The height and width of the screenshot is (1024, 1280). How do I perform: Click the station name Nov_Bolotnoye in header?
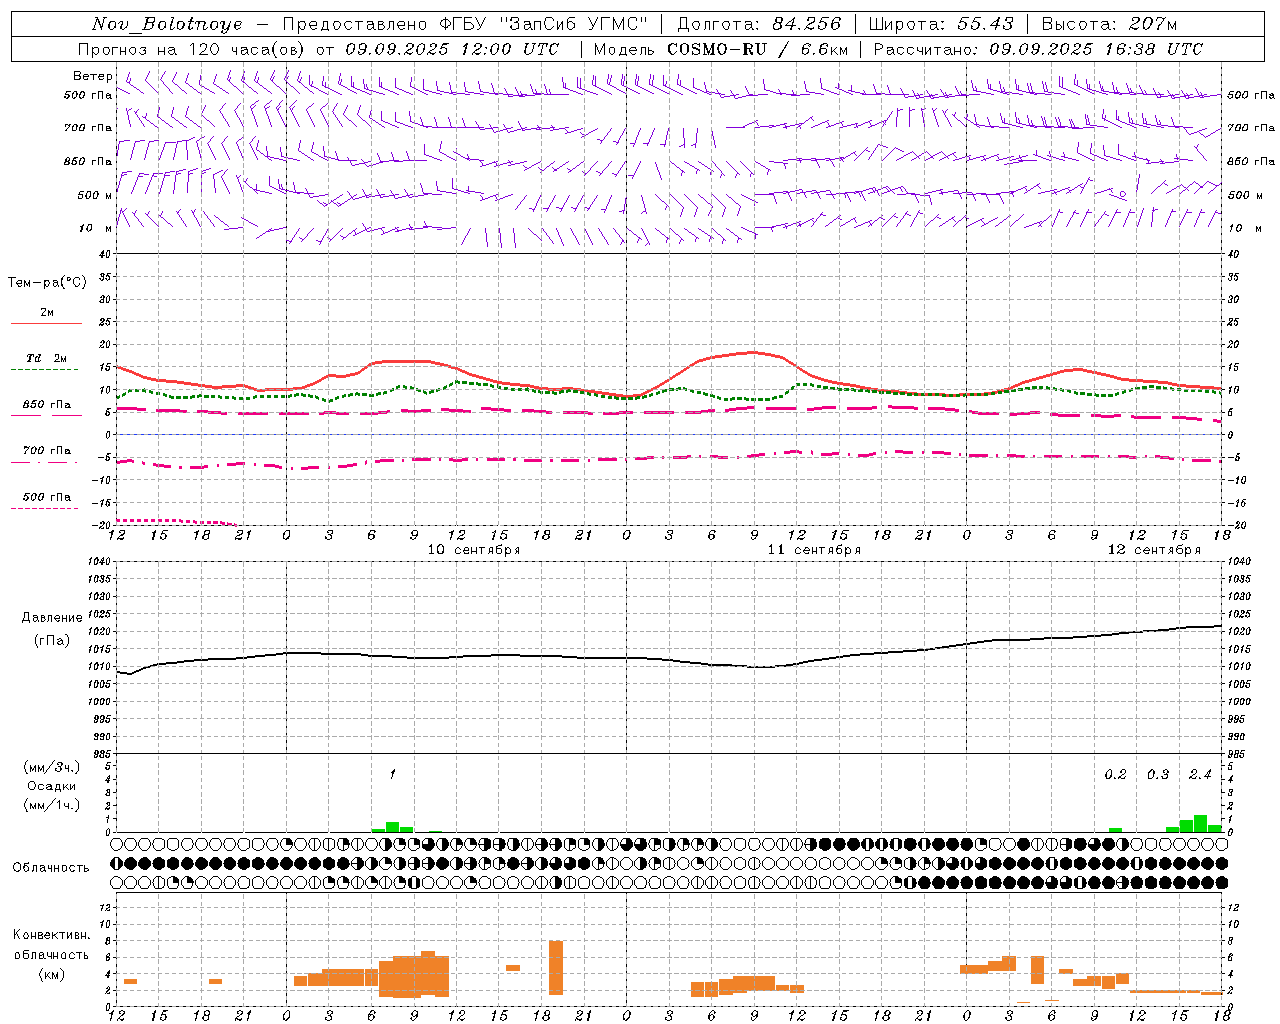pos(167,24)
